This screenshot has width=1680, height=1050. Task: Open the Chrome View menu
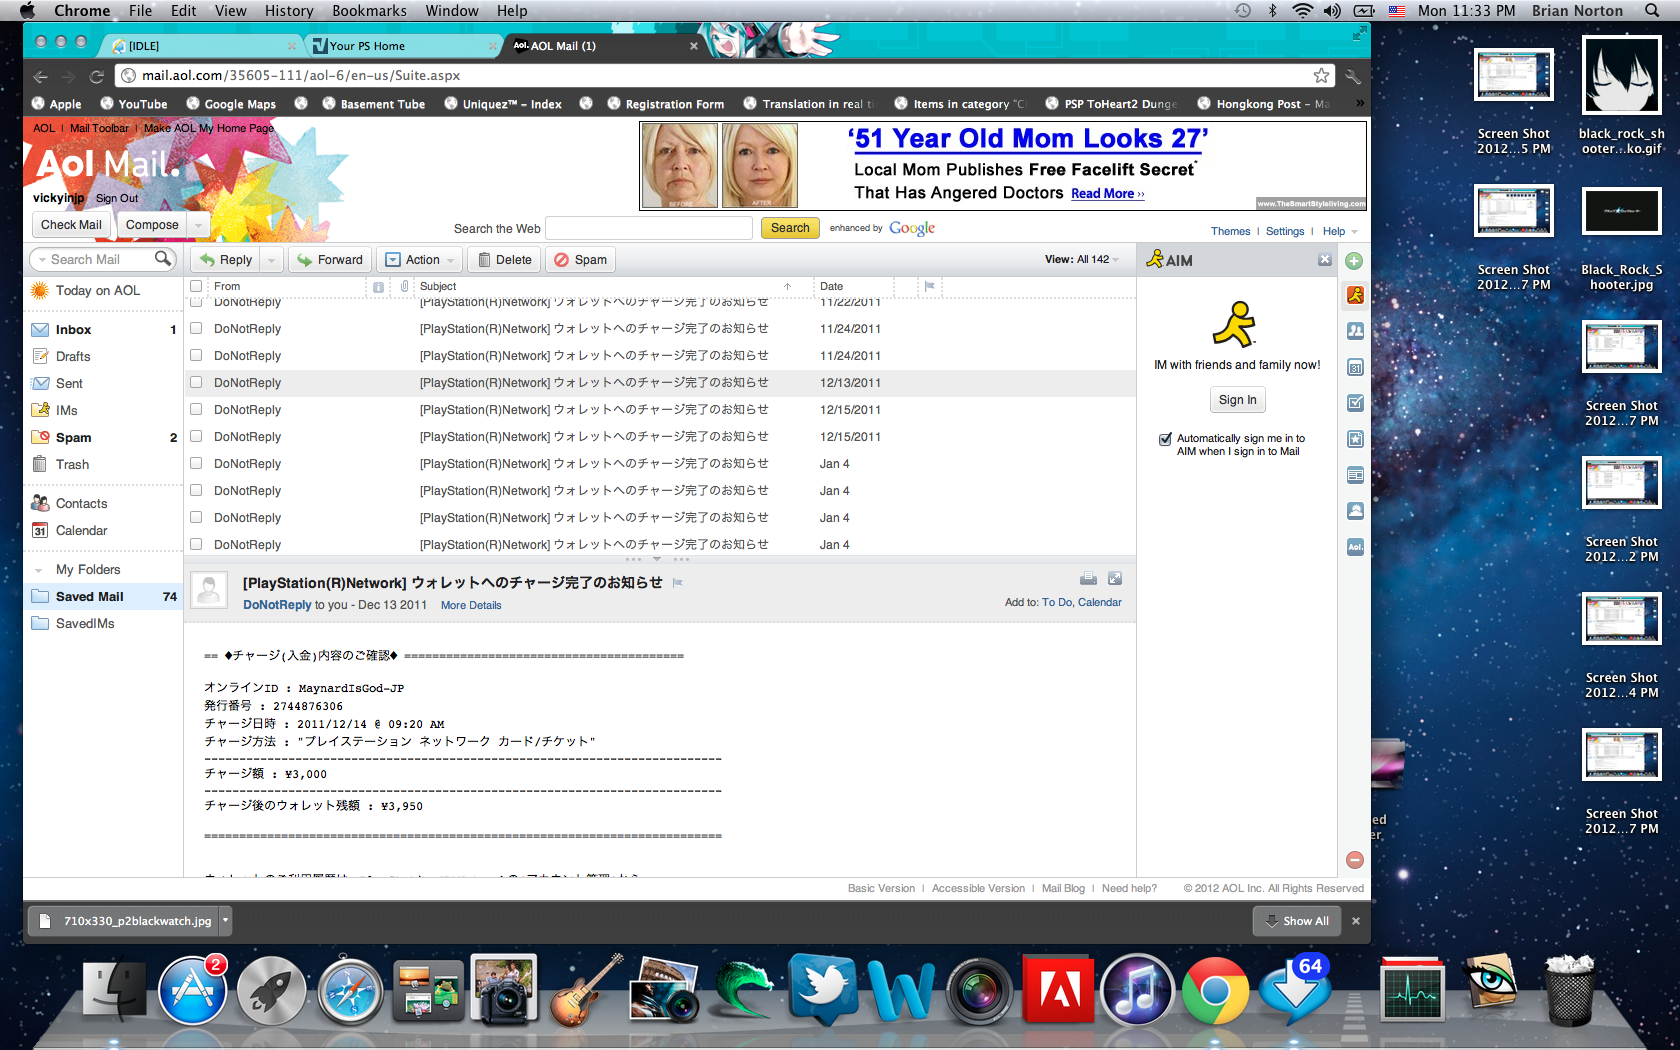coord(230,11)
